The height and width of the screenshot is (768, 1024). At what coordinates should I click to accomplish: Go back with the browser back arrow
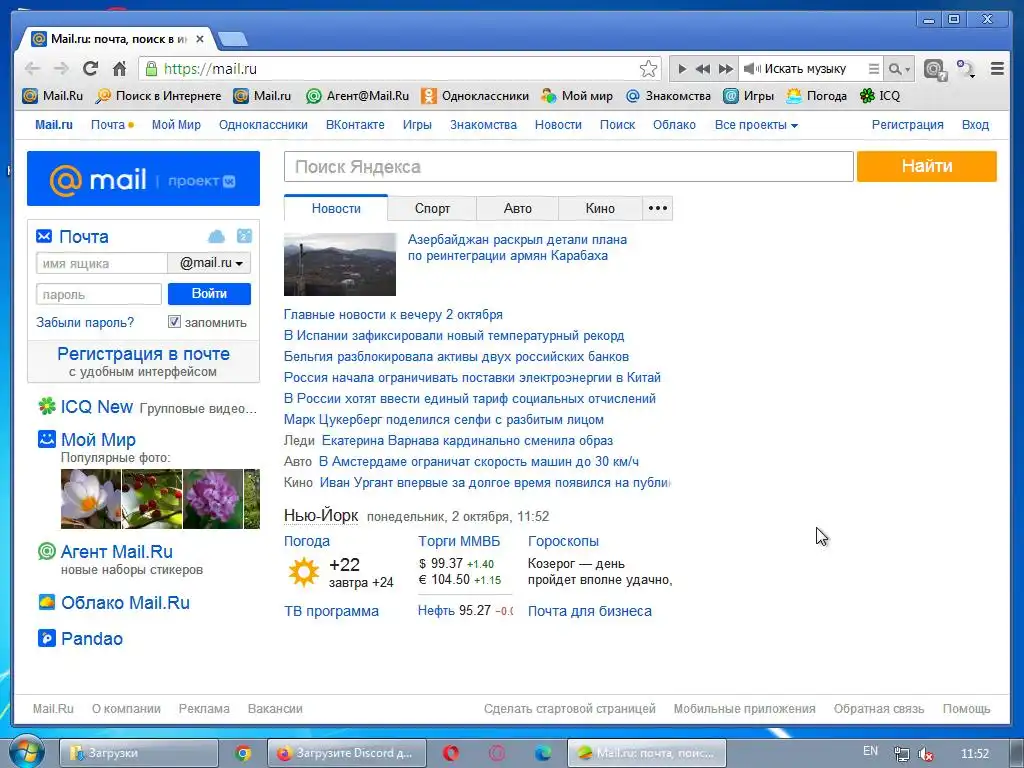point(32,69)
